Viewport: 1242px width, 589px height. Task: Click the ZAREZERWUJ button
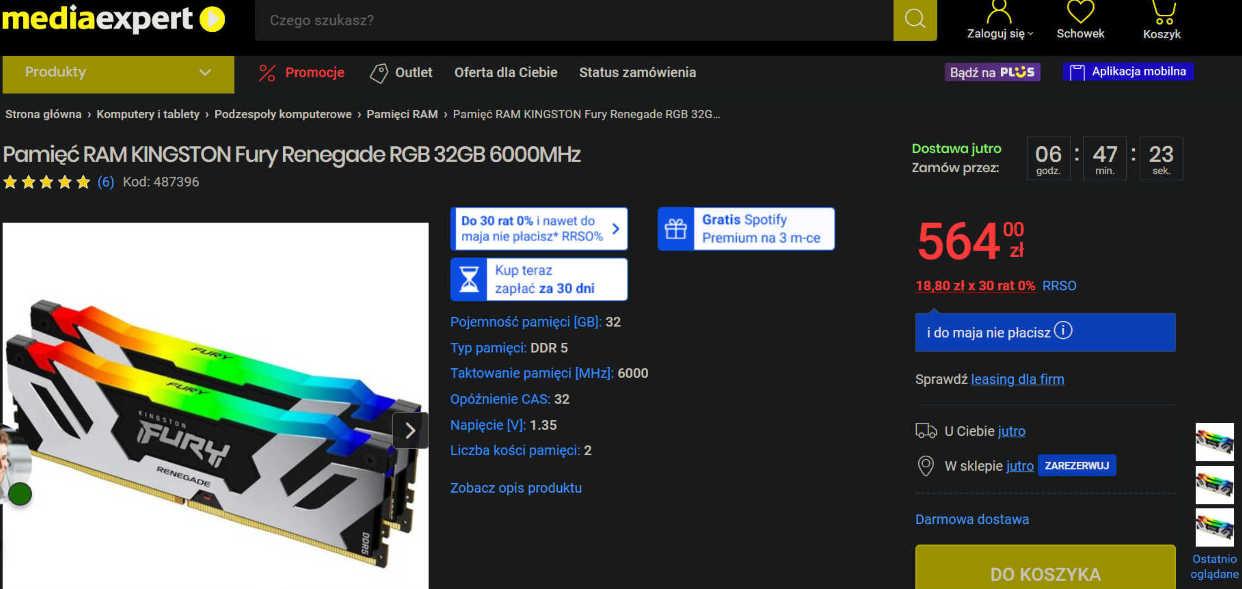[1077, 466]
